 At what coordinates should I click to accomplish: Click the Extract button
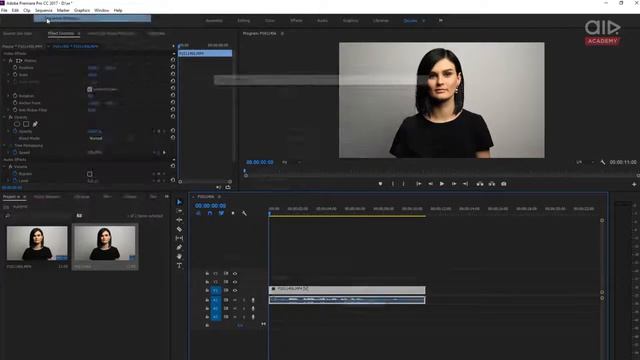tap(492, 184)
